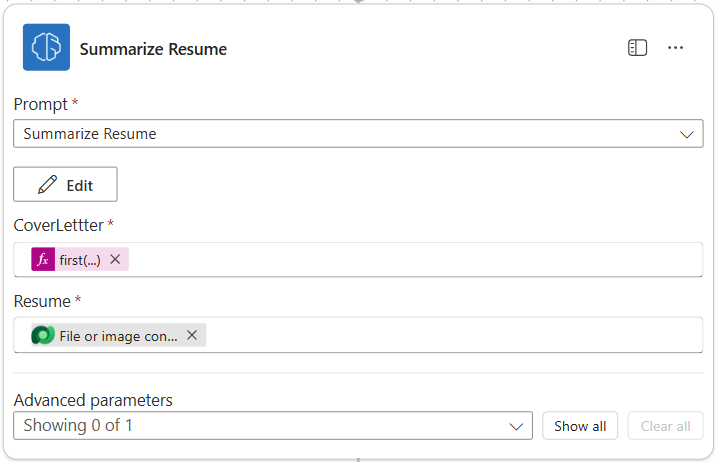Select the first(...) expression token text
The height and width of the screenshot is (462, 716).
80,260
